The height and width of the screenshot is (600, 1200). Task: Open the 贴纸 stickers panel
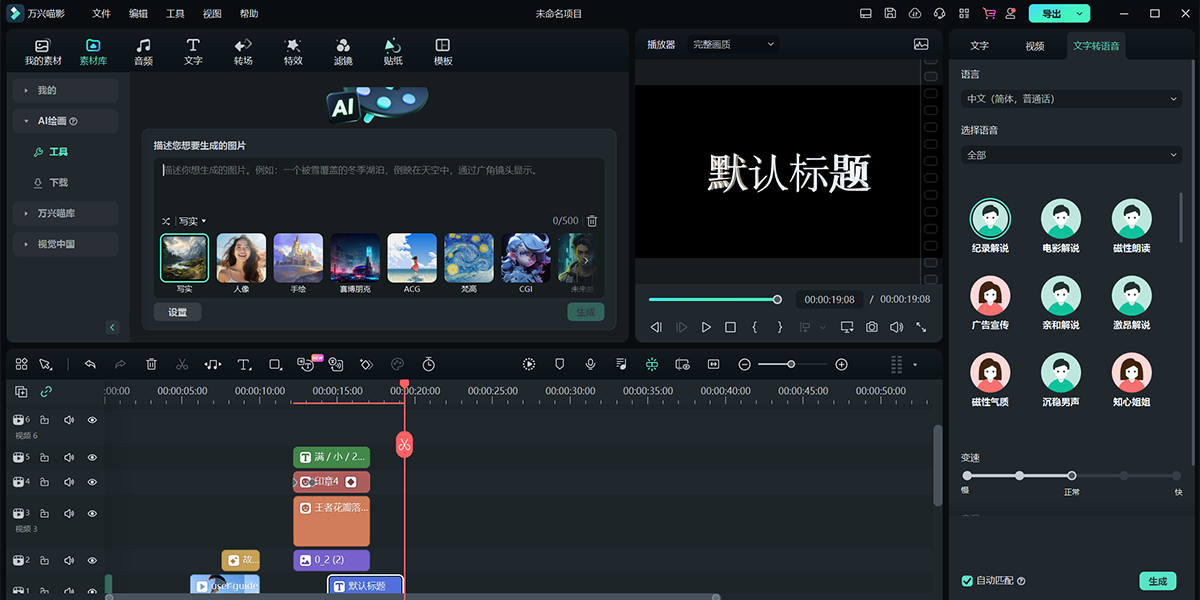point(393,51)
